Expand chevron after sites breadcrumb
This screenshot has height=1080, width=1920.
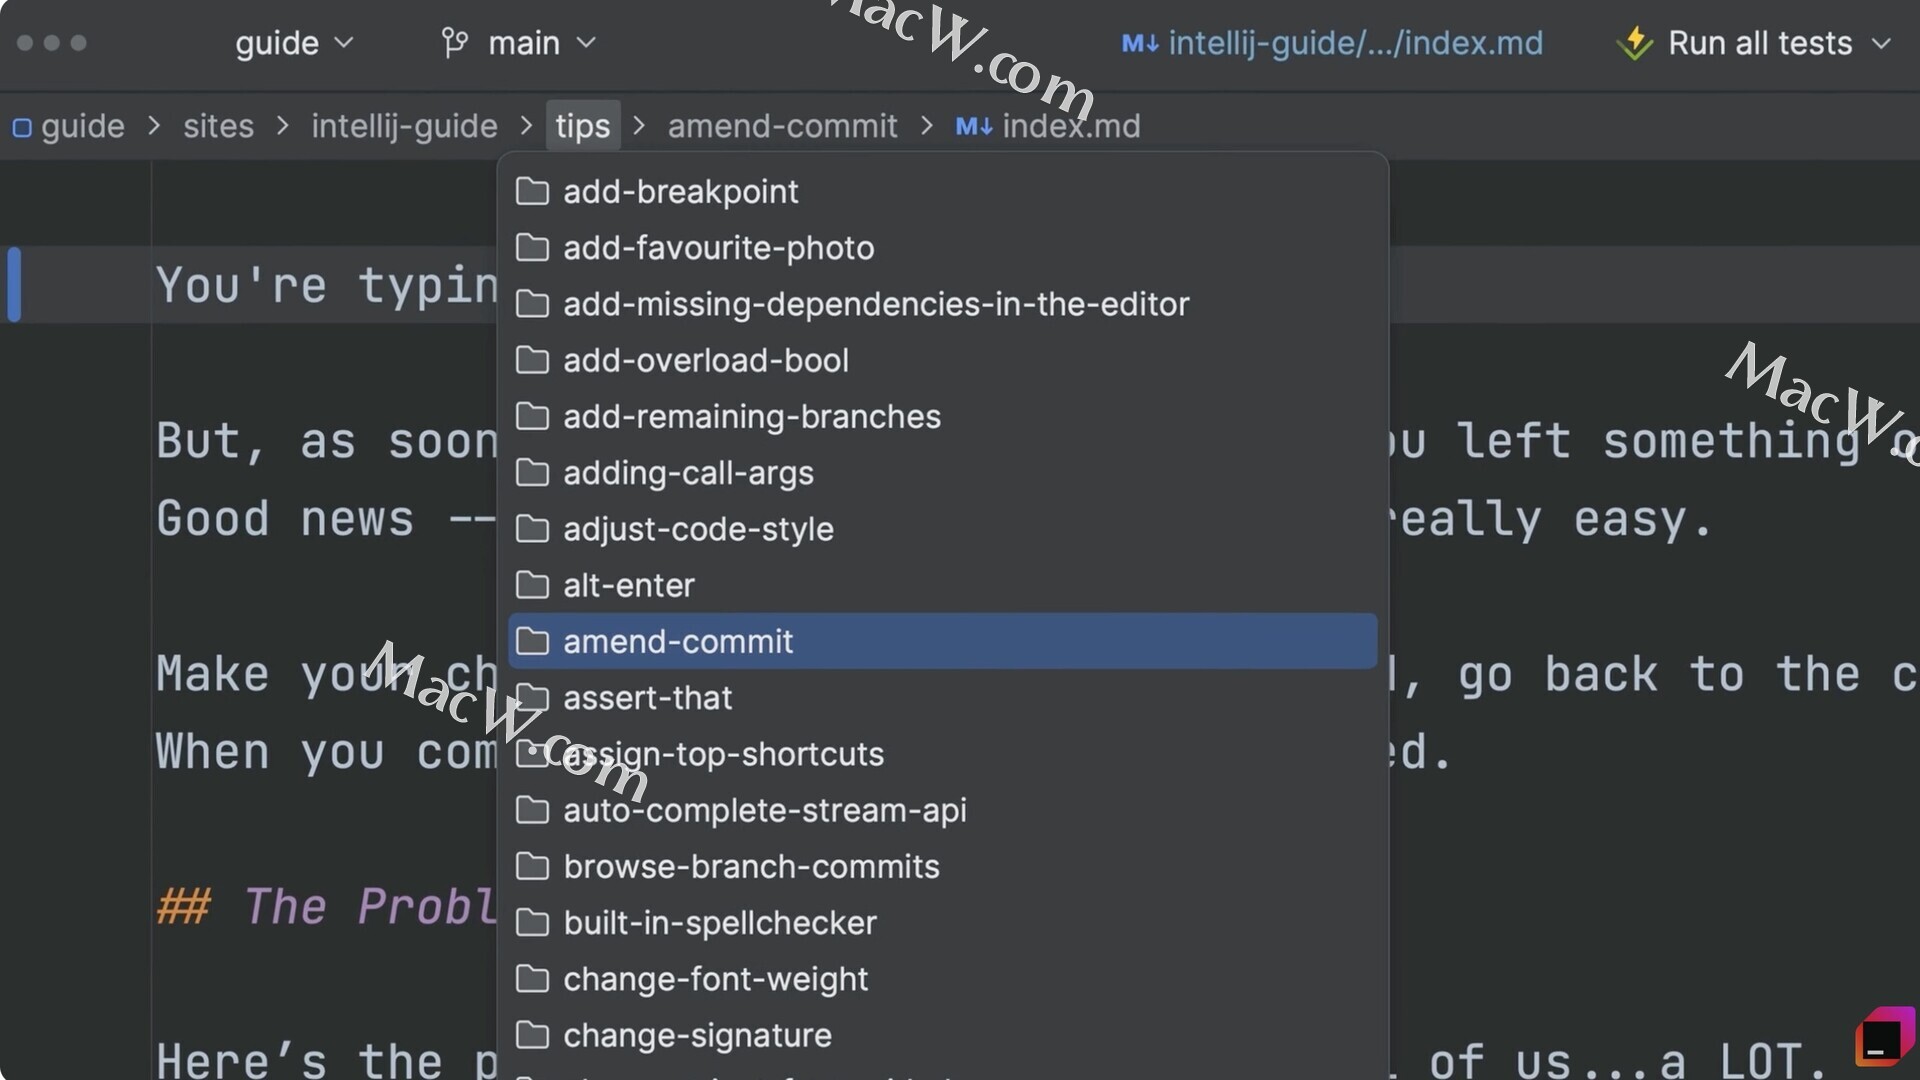pos(283,126)
